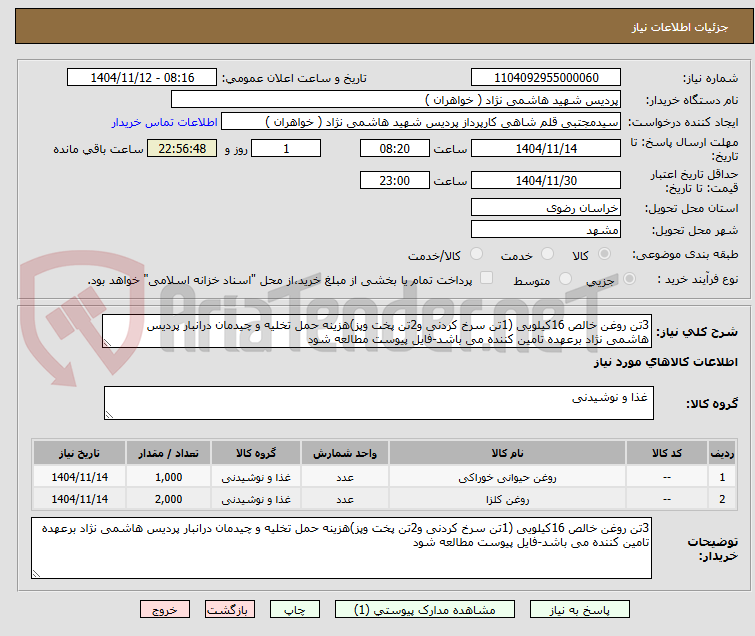
Task: Toggle the اسناد خزانه اسلامی payment checkbox
Action: [487, 278]
